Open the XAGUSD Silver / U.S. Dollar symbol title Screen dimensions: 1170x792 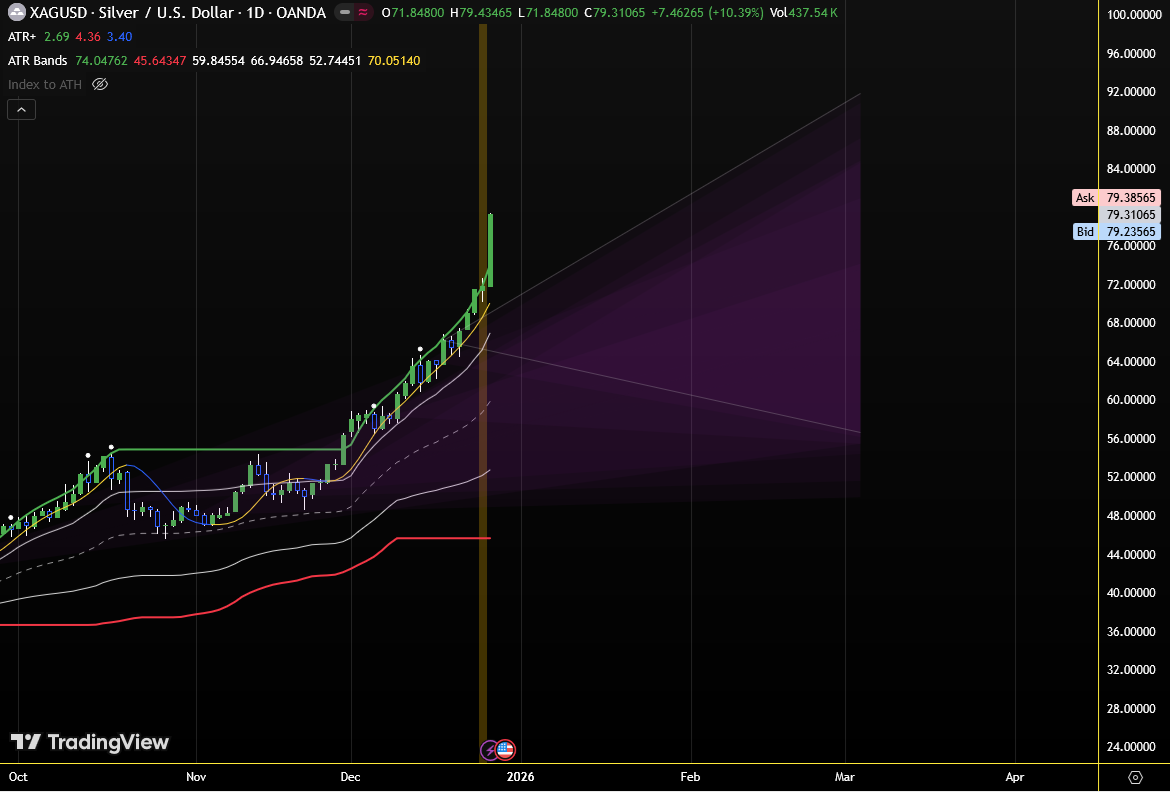tap(178, 13)
